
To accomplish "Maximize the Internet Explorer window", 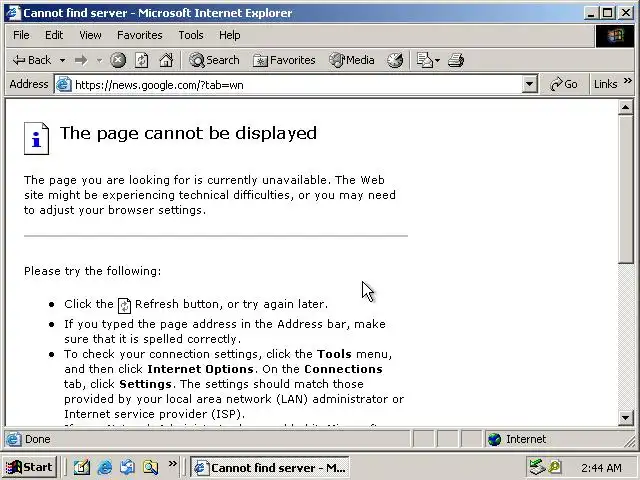I will click(607, 13).
